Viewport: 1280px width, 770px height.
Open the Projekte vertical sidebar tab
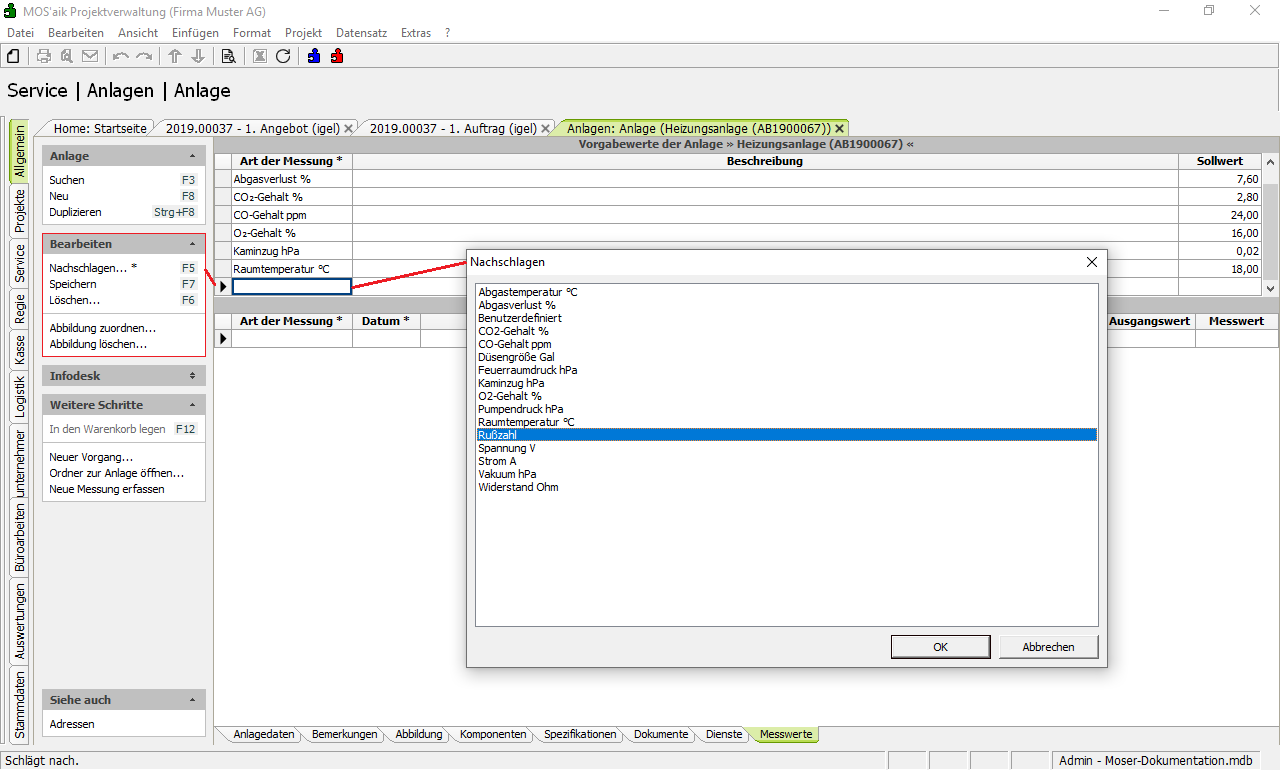point(20,210)
